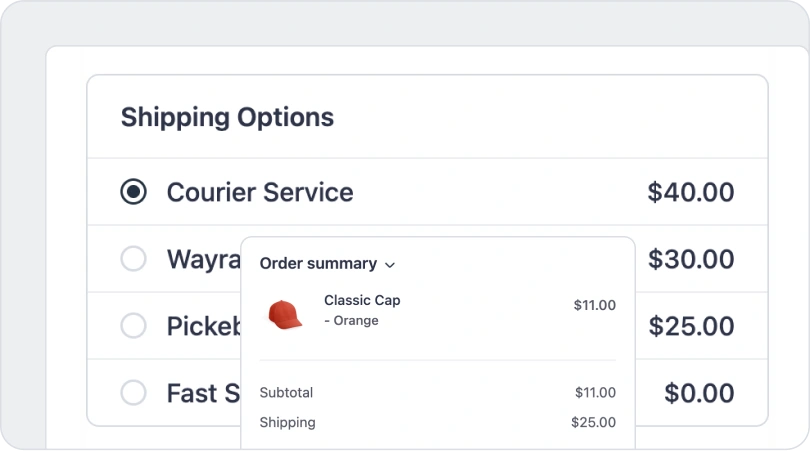Click the Order summary heading text

tap(318, 264)
